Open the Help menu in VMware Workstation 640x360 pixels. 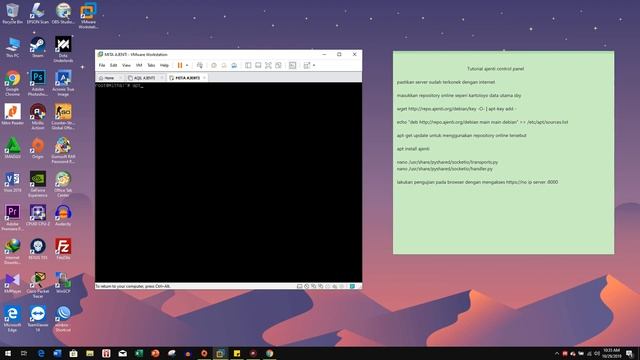coord(164,65)
